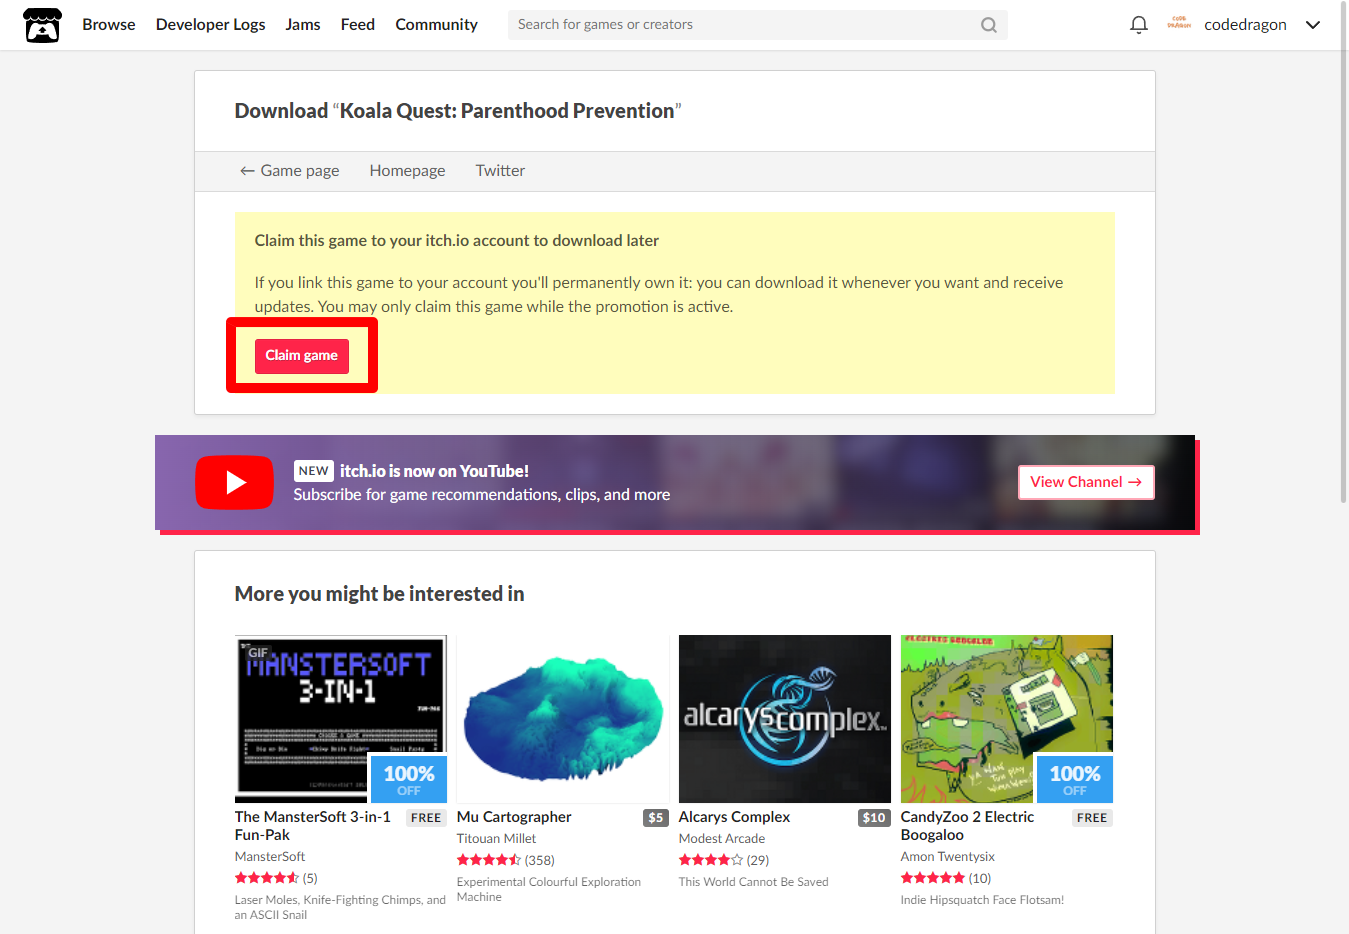Viewport: 1349px width, 934px height.
Task: Open CandyZoo 2 thumbnail
Action: coord(1006,719)
